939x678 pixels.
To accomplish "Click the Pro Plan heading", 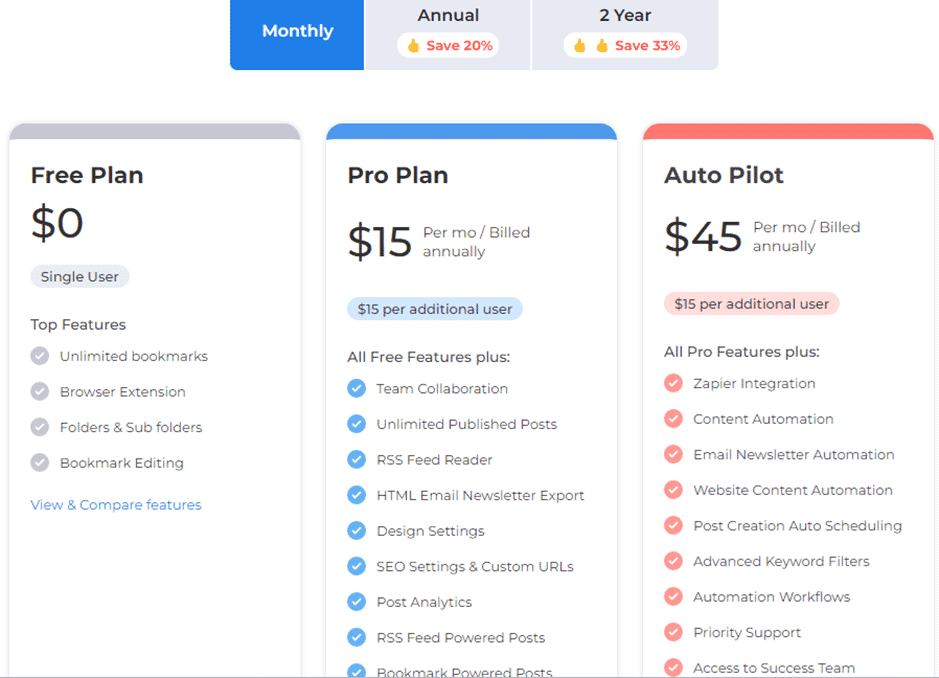I will click(x=398, y=175).
